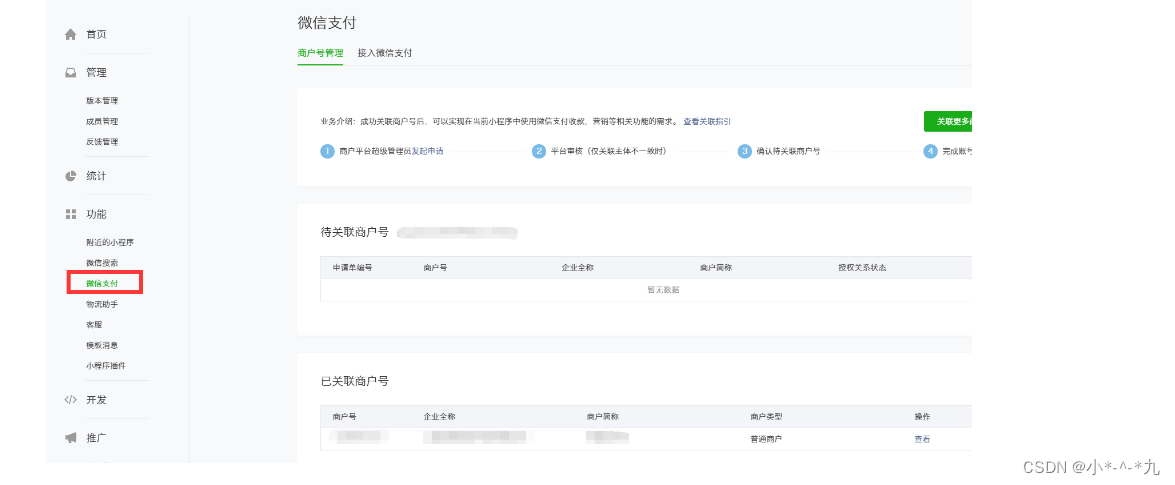Click the 企业全称 header in 待关联商户号 table
The width and height of the screenshot is (1175, 485).
pyautogui.click(x=578, y=268)
